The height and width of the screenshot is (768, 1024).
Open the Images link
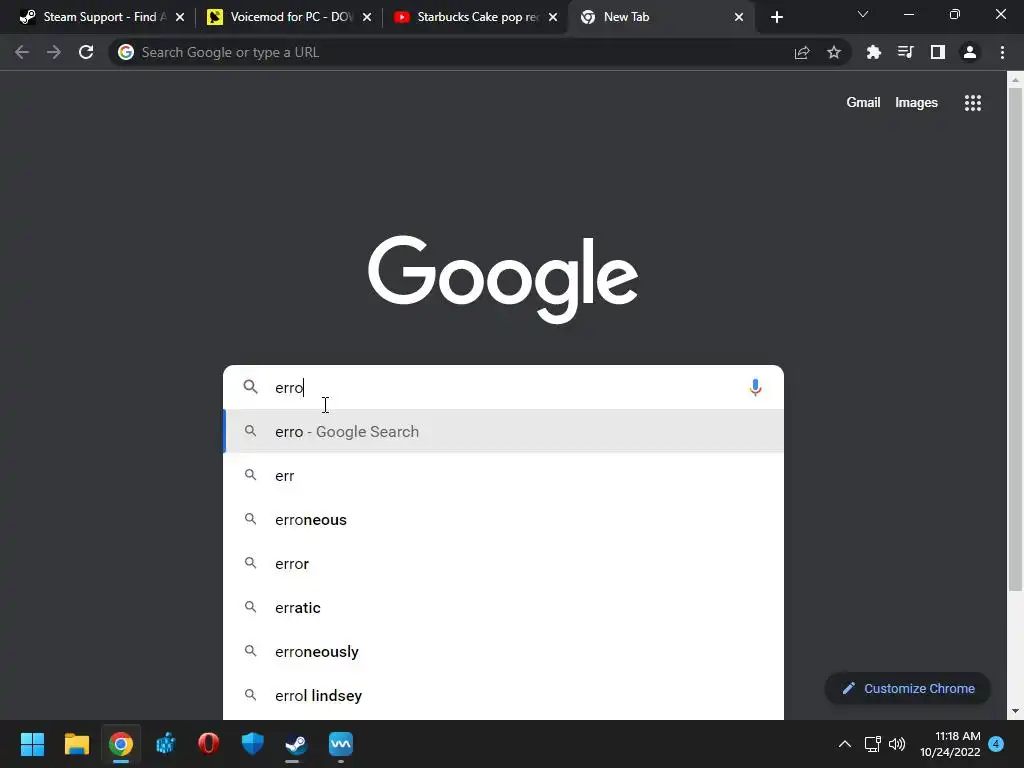[x=916, y=103]
